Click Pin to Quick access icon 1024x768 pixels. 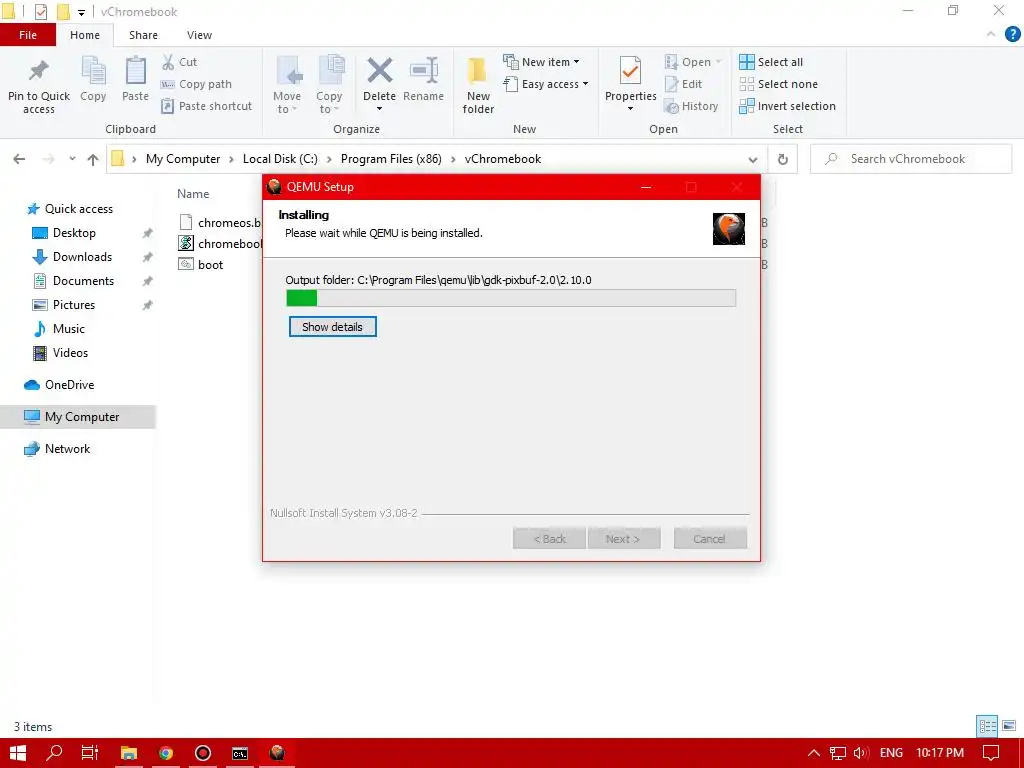point(39,71)
